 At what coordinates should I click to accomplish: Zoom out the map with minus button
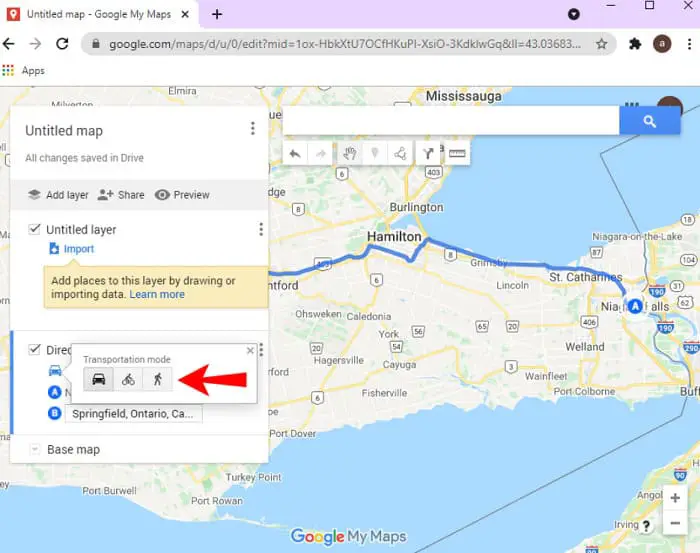tap(675, 523)
